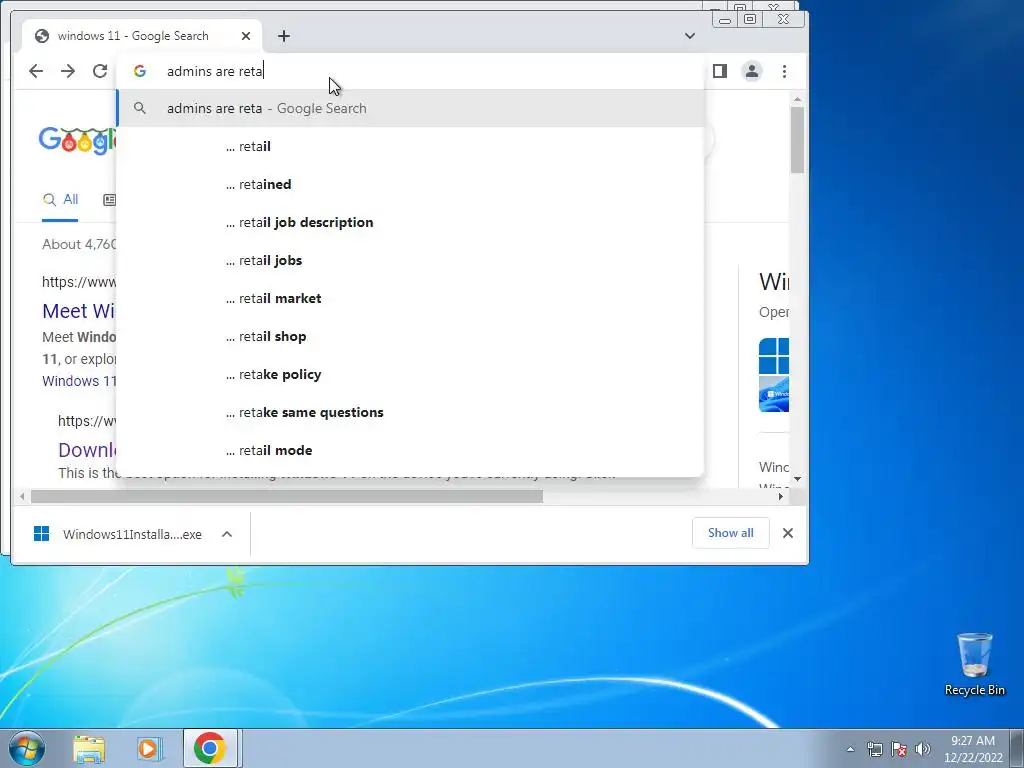
Task: Choose the 'retained' suggestion
Action: point(411,184)
